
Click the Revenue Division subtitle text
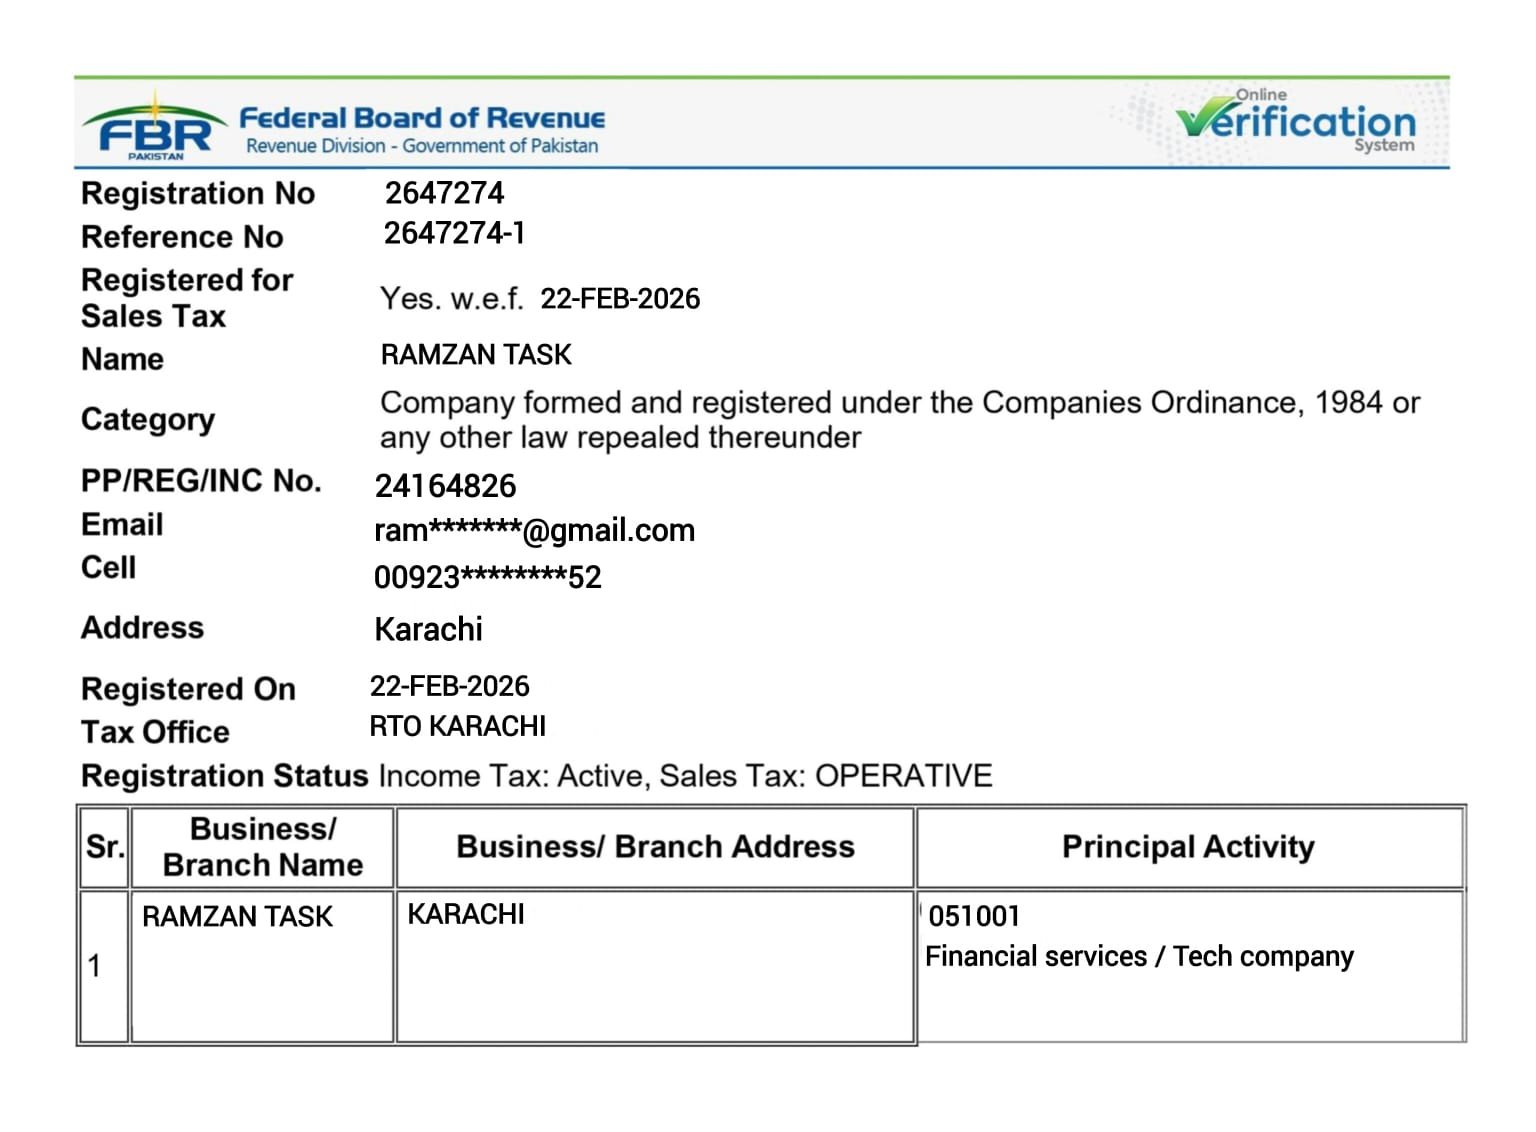point(421,146)
